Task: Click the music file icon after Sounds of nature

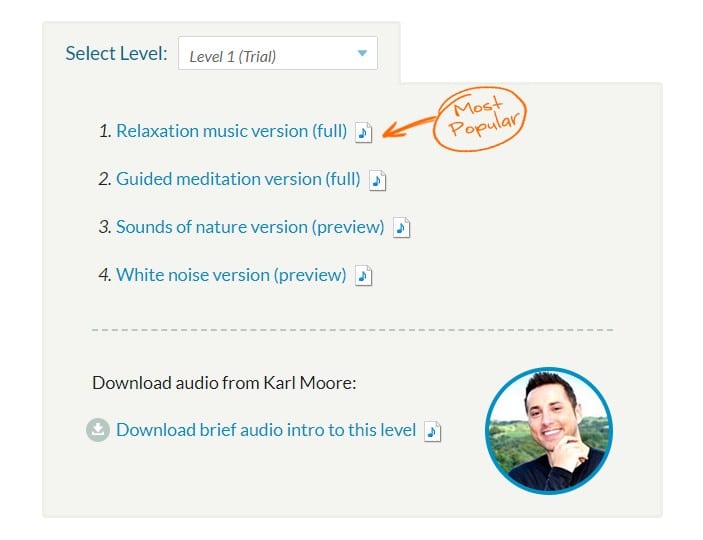Action: coord(402,228)
